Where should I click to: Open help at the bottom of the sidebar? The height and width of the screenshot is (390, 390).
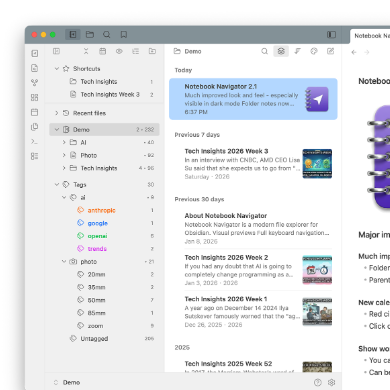[318, 382]
